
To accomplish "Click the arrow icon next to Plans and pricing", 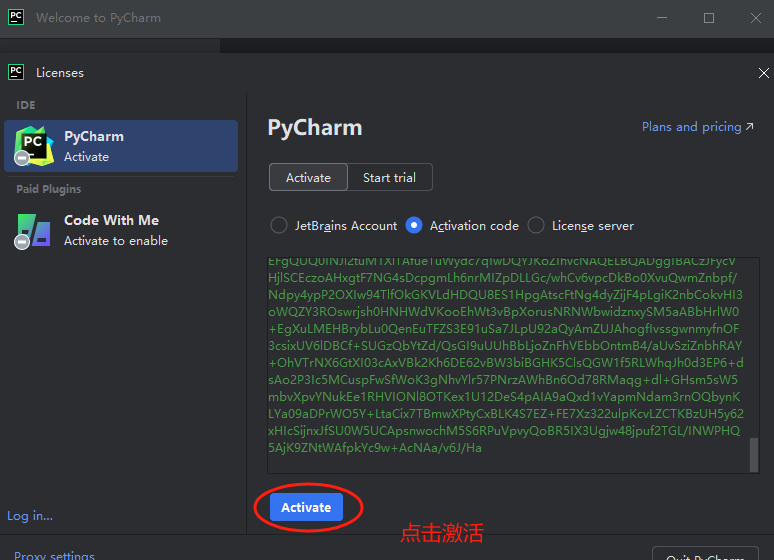I will [750, 126].
